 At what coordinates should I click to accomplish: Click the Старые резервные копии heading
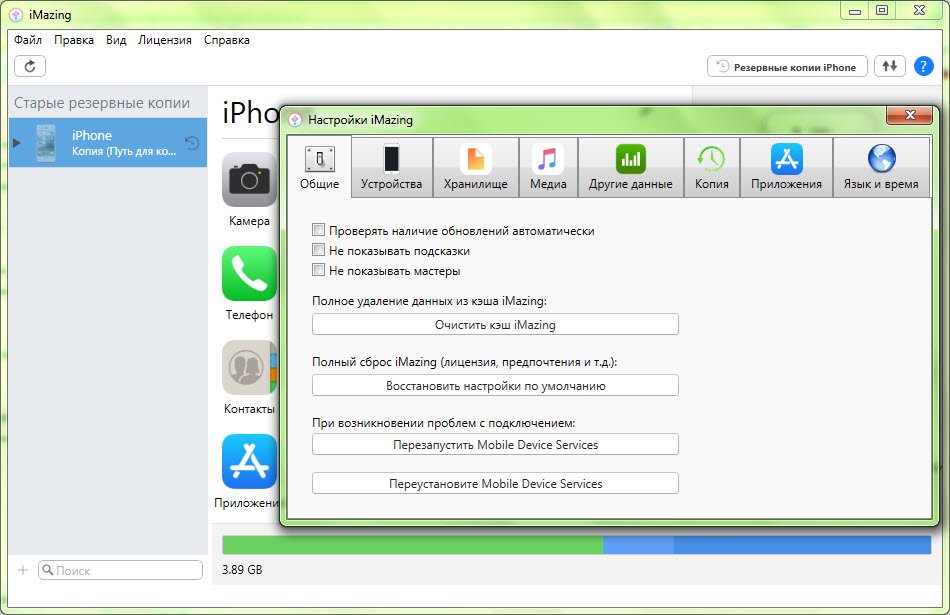point(102,103)
